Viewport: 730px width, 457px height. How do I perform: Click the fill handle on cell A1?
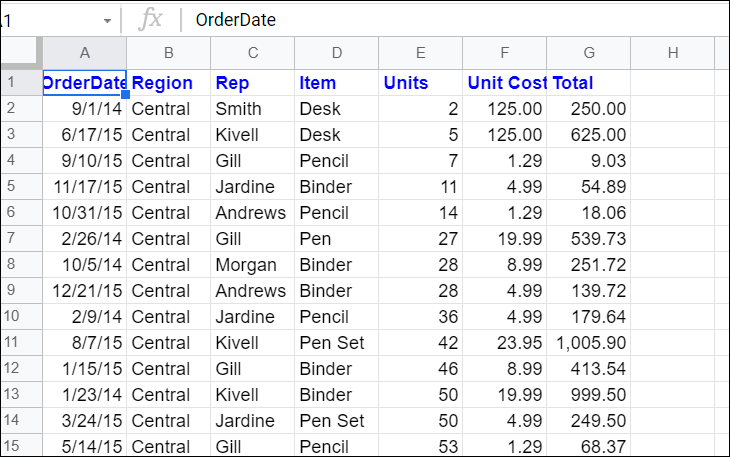(125, 94)
